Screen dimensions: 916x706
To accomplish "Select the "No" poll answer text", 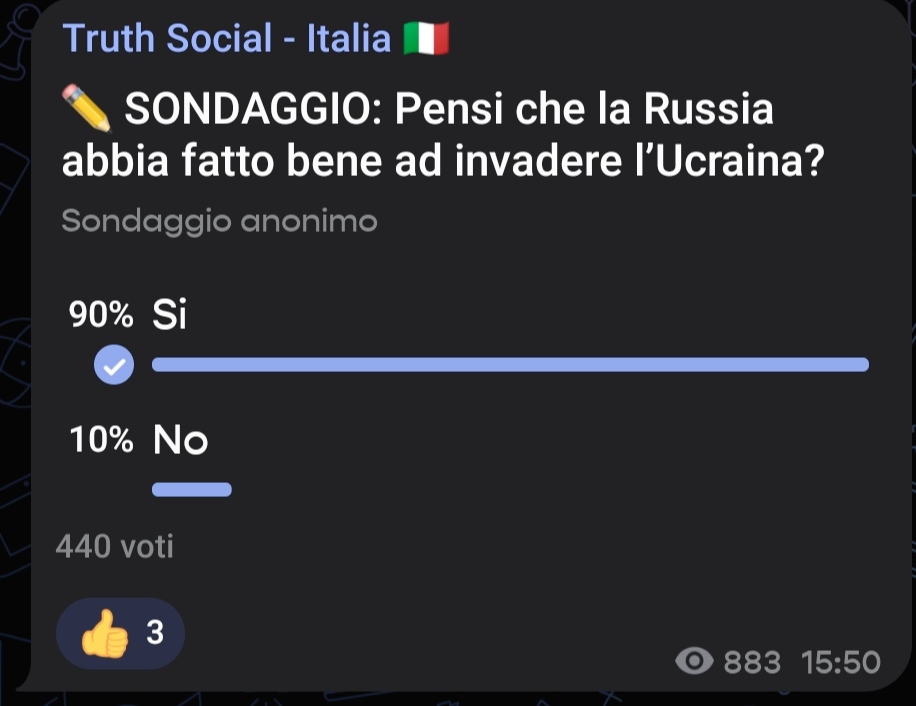I will (180, 440).
